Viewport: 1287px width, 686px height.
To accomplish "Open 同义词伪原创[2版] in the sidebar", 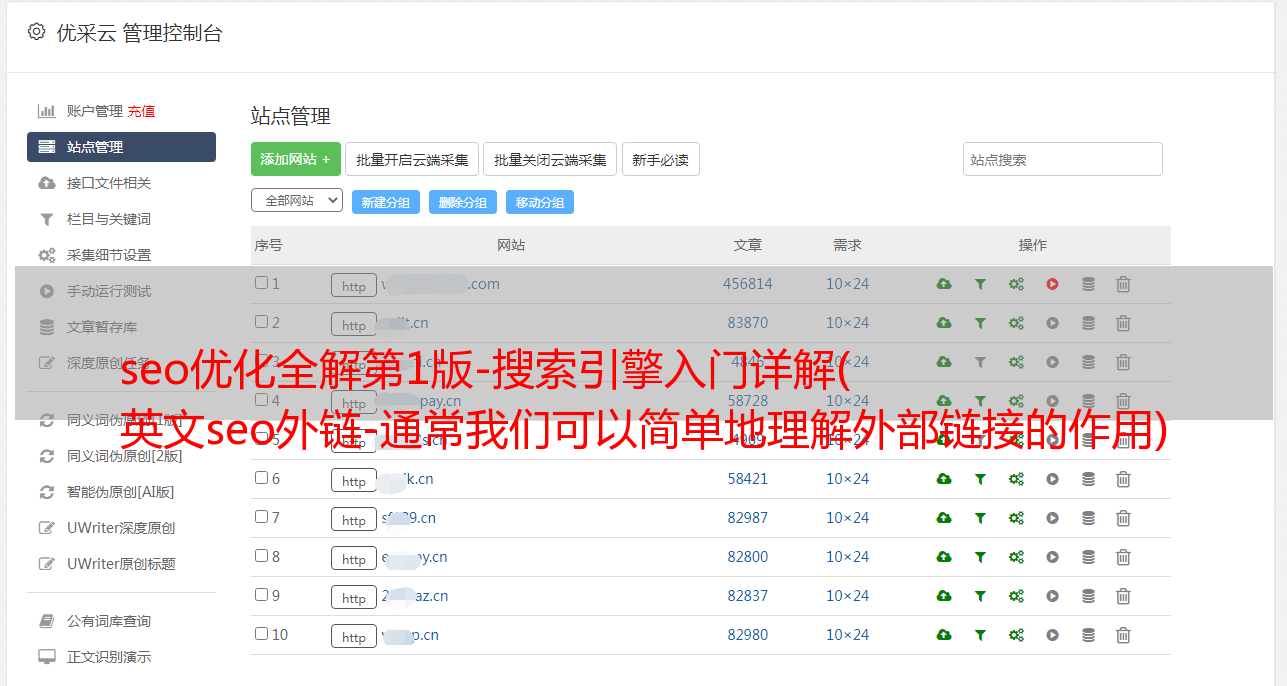I will (x=125, y=456).
